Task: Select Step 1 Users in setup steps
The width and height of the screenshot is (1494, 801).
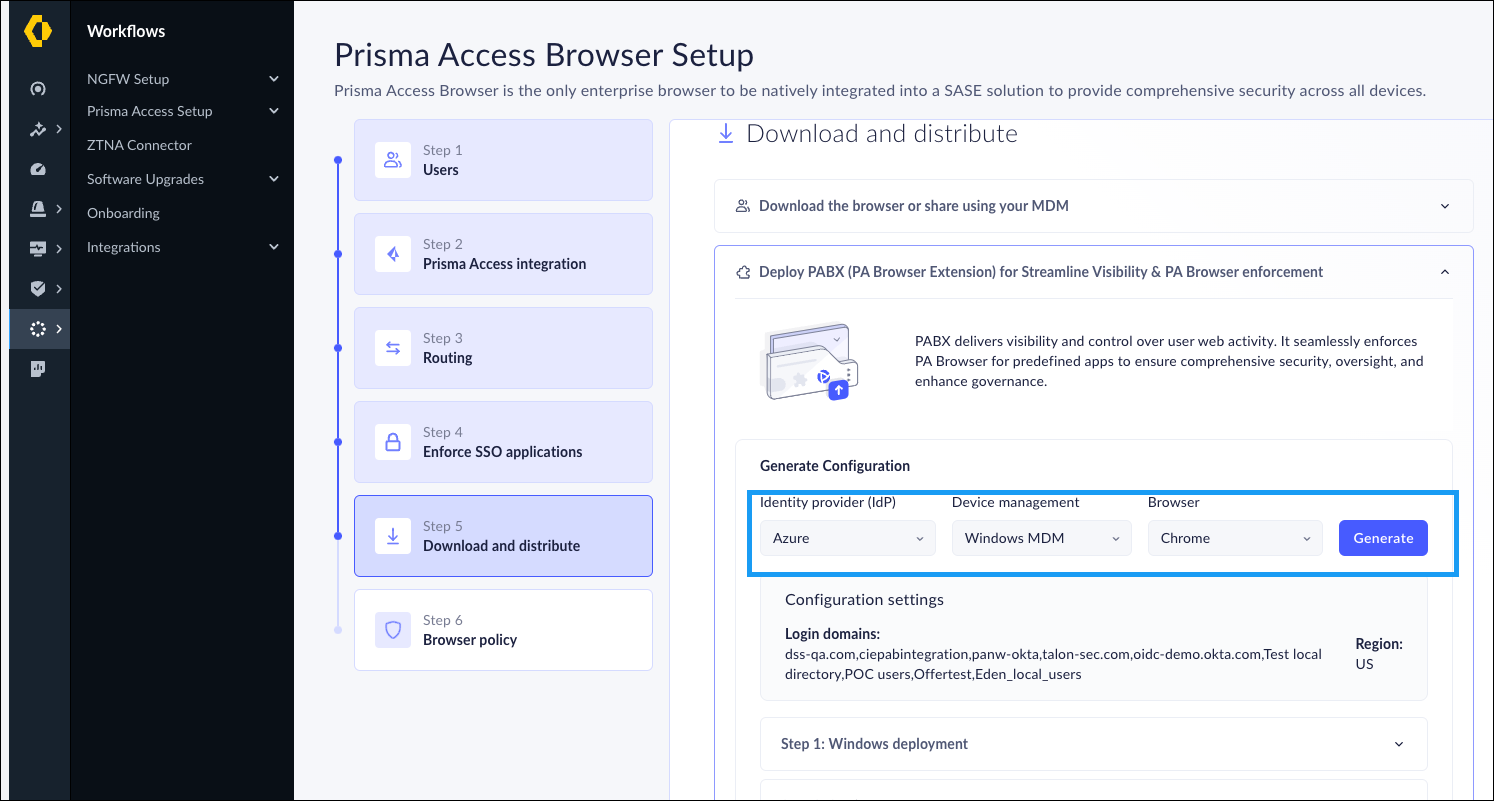Action: tap(503, 160)
